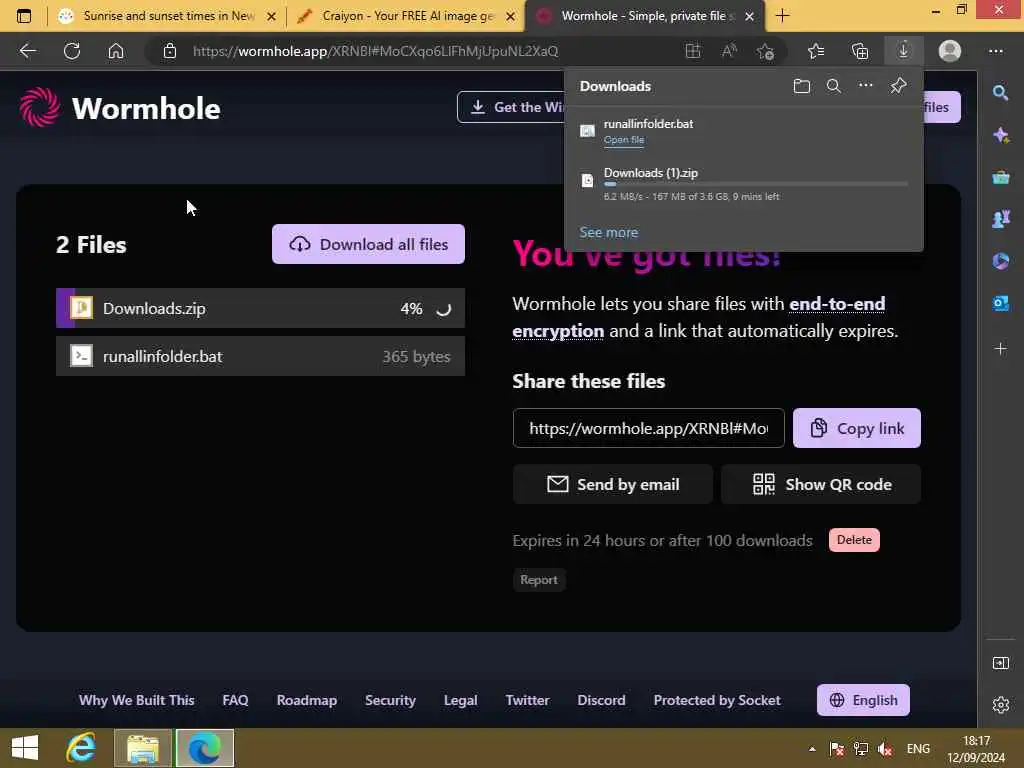
Task: Open sidebar Search icon
Action: coord(1000,93)
